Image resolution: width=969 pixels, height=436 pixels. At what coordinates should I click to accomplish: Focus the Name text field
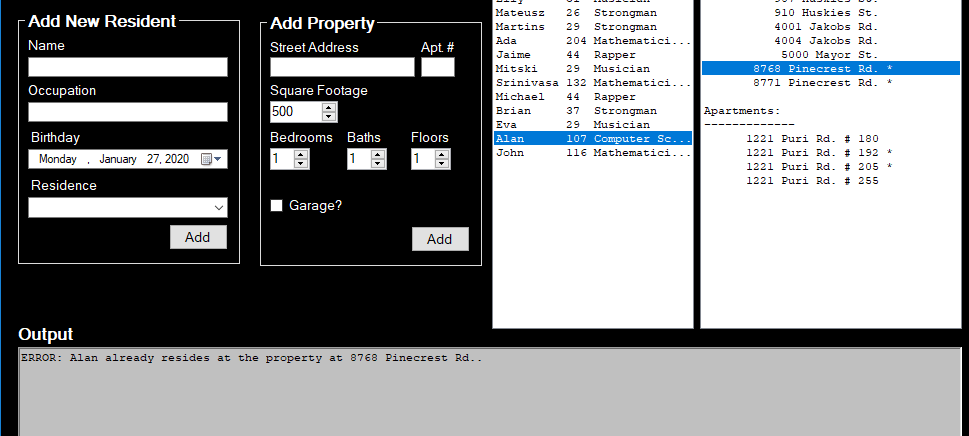point(128,67)
